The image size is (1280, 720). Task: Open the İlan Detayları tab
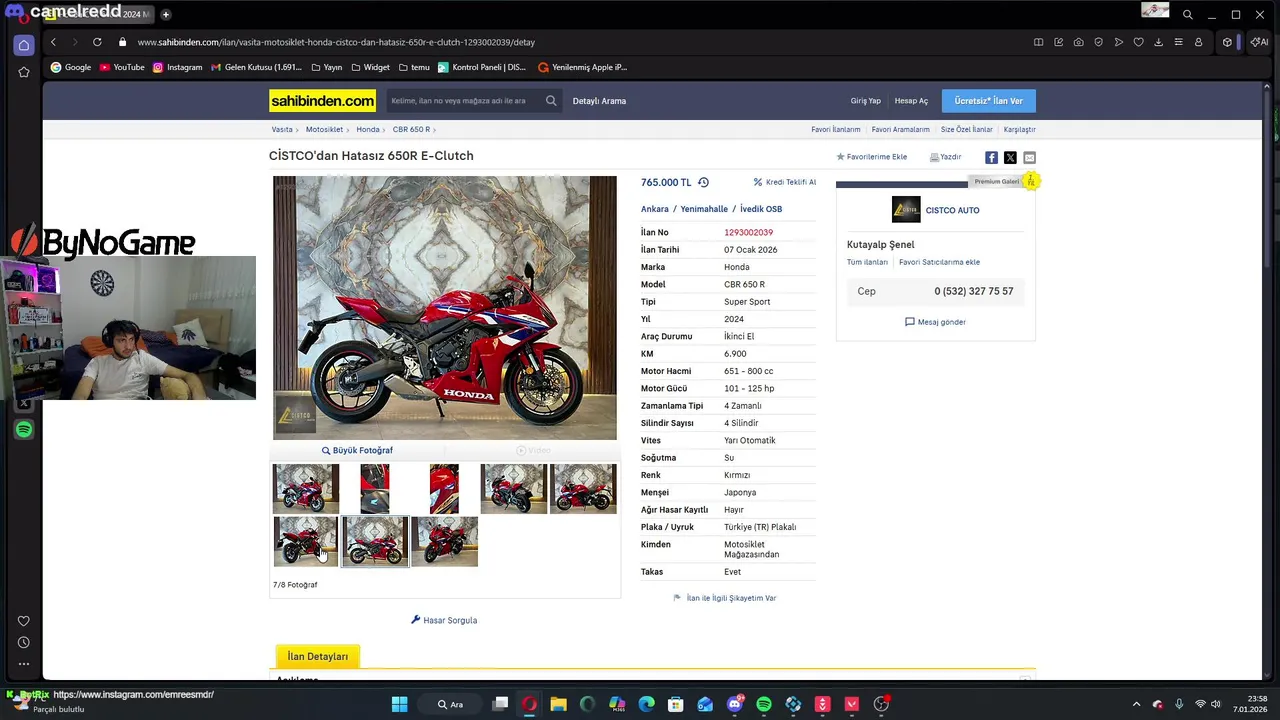click(318, 656)
